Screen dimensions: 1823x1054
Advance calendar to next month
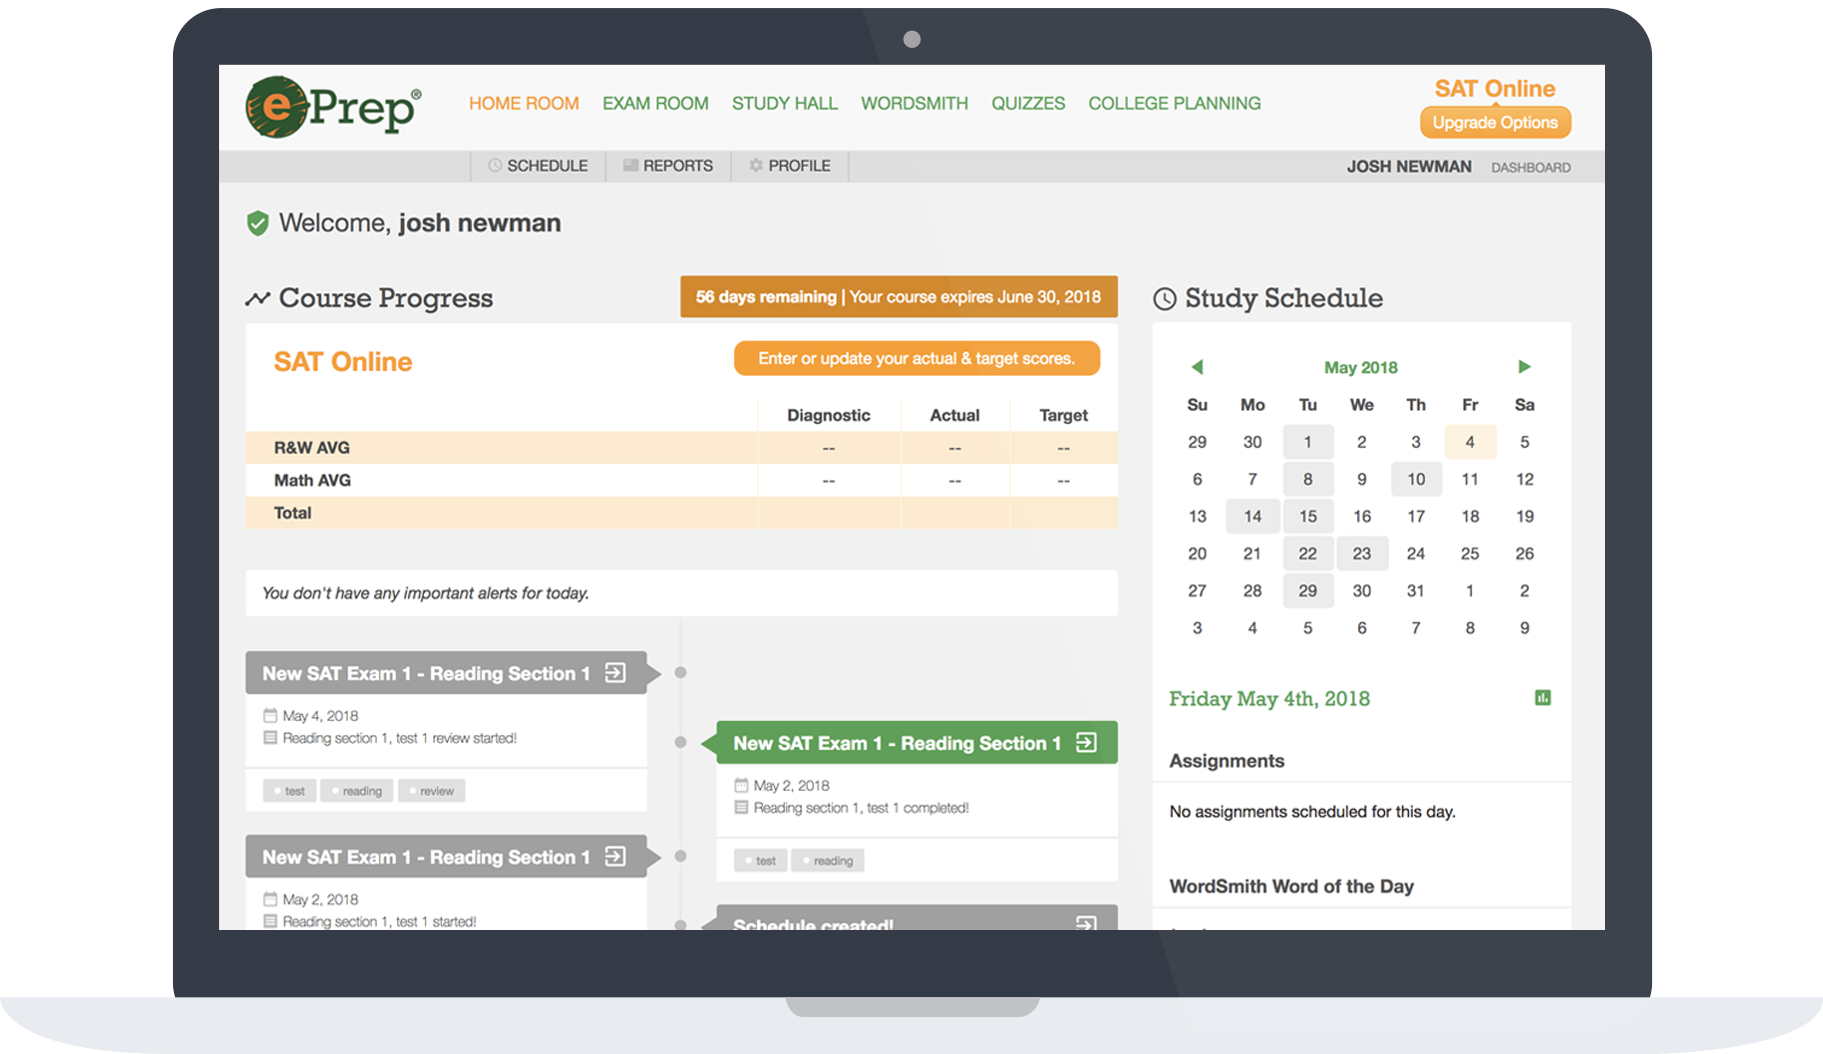point(1524,367)
